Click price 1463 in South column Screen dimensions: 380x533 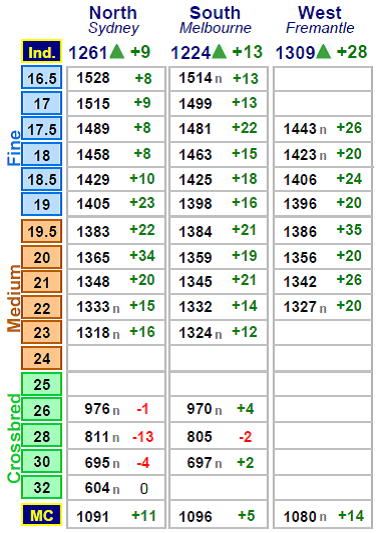pos(195,155)
